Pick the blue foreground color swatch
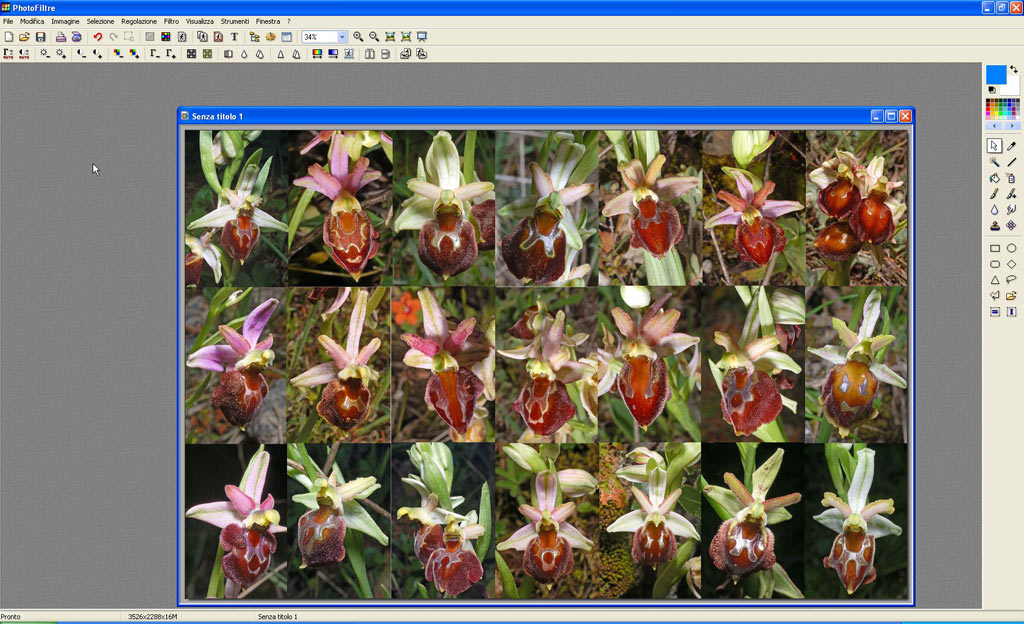Viewport: 1024px width, 624px height. click(995, 74)
